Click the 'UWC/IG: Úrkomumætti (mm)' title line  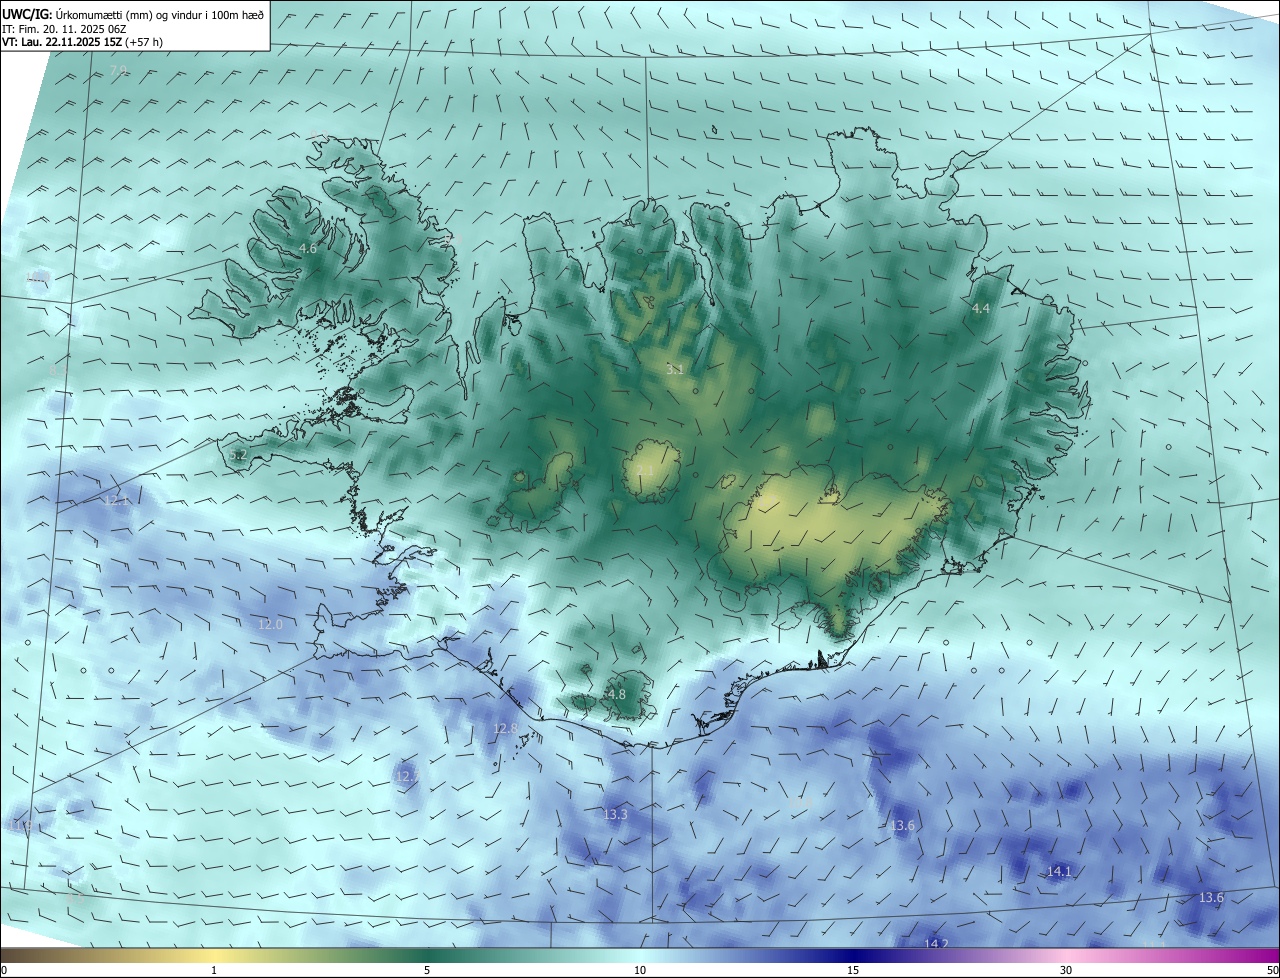(x=133, y=16)
